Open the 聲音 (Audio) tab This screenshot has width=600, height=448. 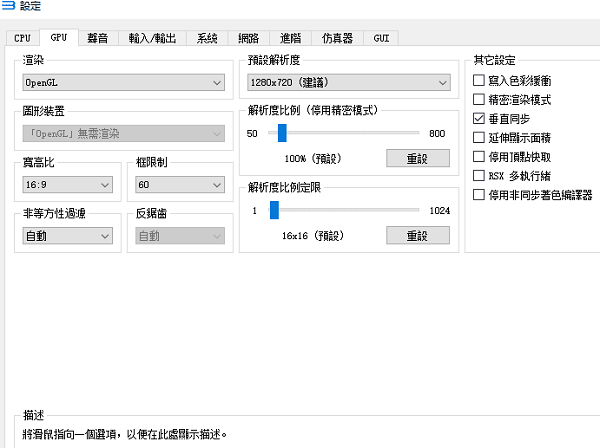point(98,38)
